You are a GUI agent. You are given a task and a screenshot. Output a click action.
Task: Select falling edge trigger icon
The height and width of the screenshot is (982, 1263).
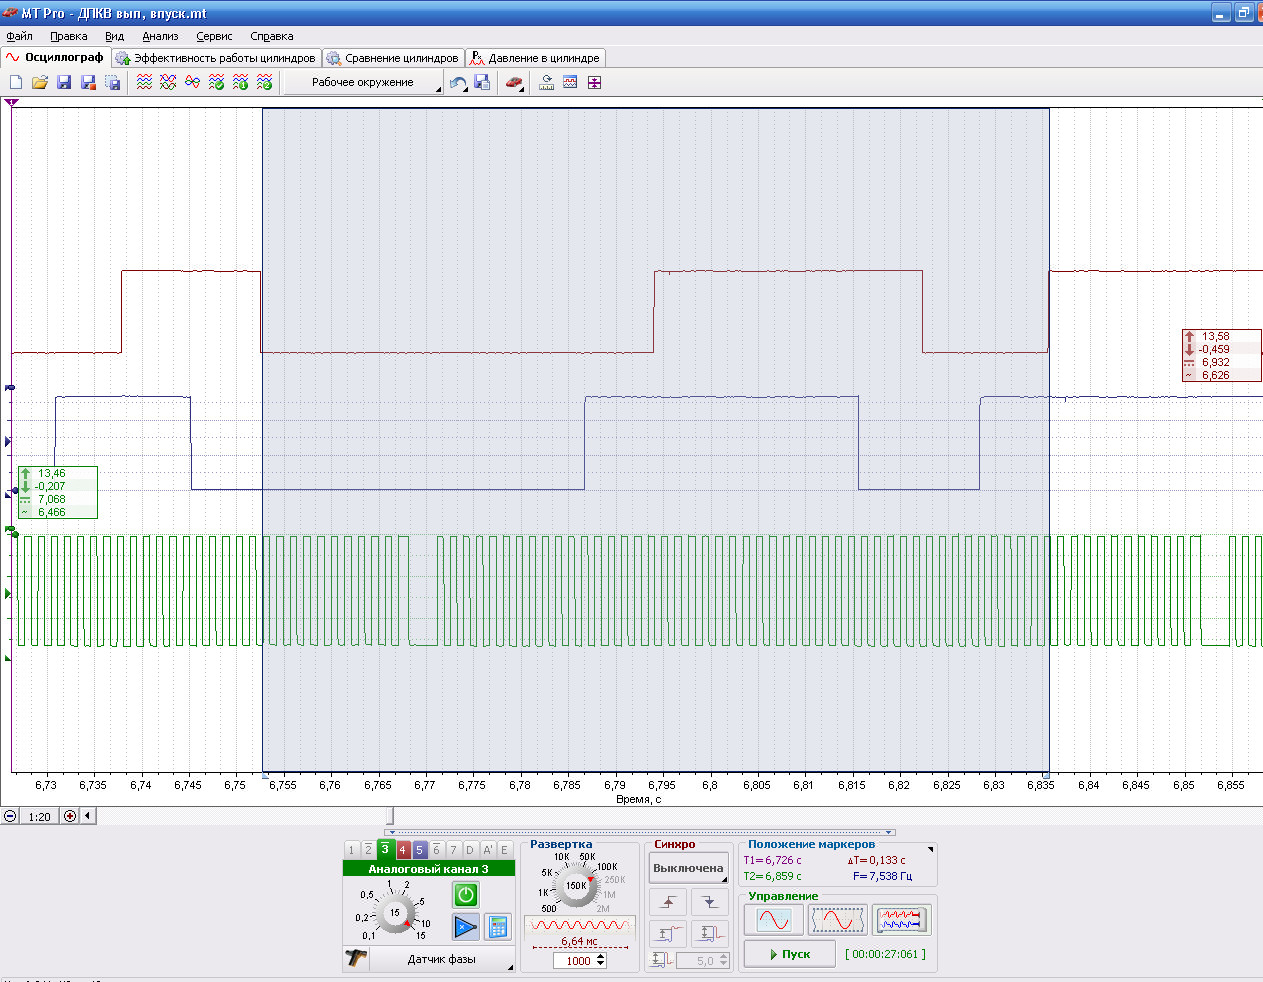(710, 902)
